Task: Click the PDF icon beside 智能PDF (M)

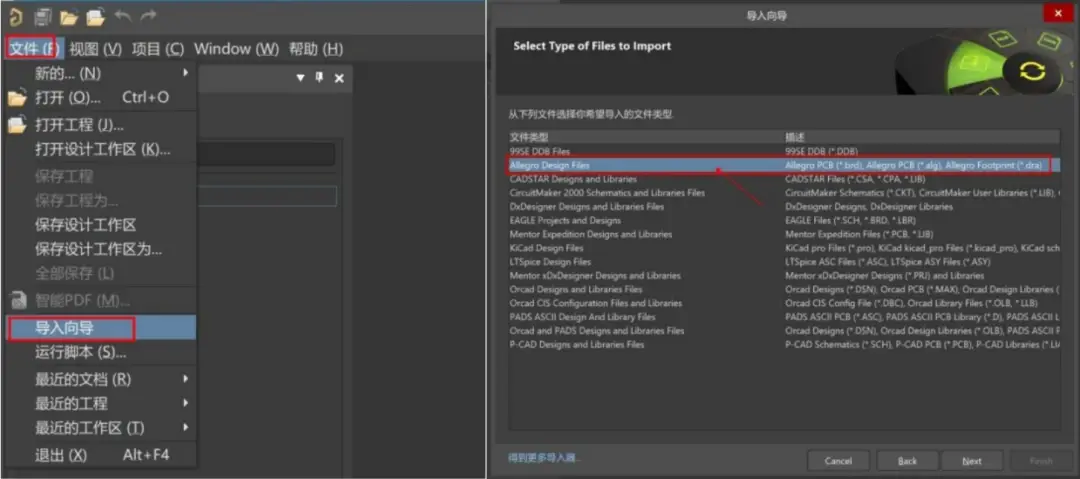Action: 17,300
